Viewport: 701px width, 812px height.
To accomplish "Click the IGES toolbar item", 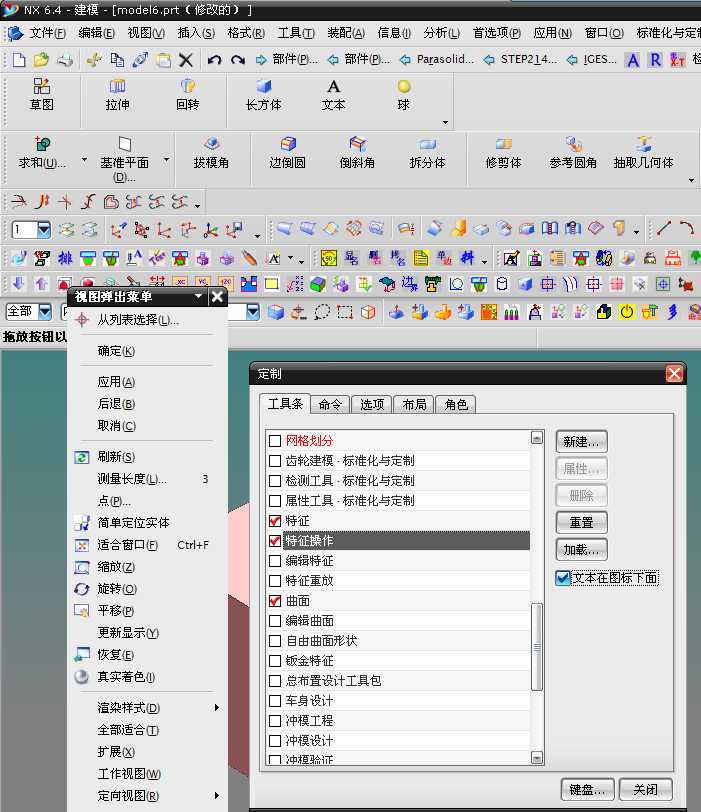I will pyautogui.click(x=591, y=60).
